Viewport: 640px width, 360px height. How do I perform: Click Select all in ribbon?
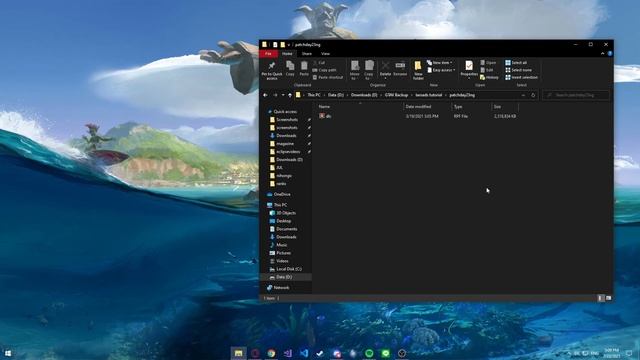pos(516,62)
